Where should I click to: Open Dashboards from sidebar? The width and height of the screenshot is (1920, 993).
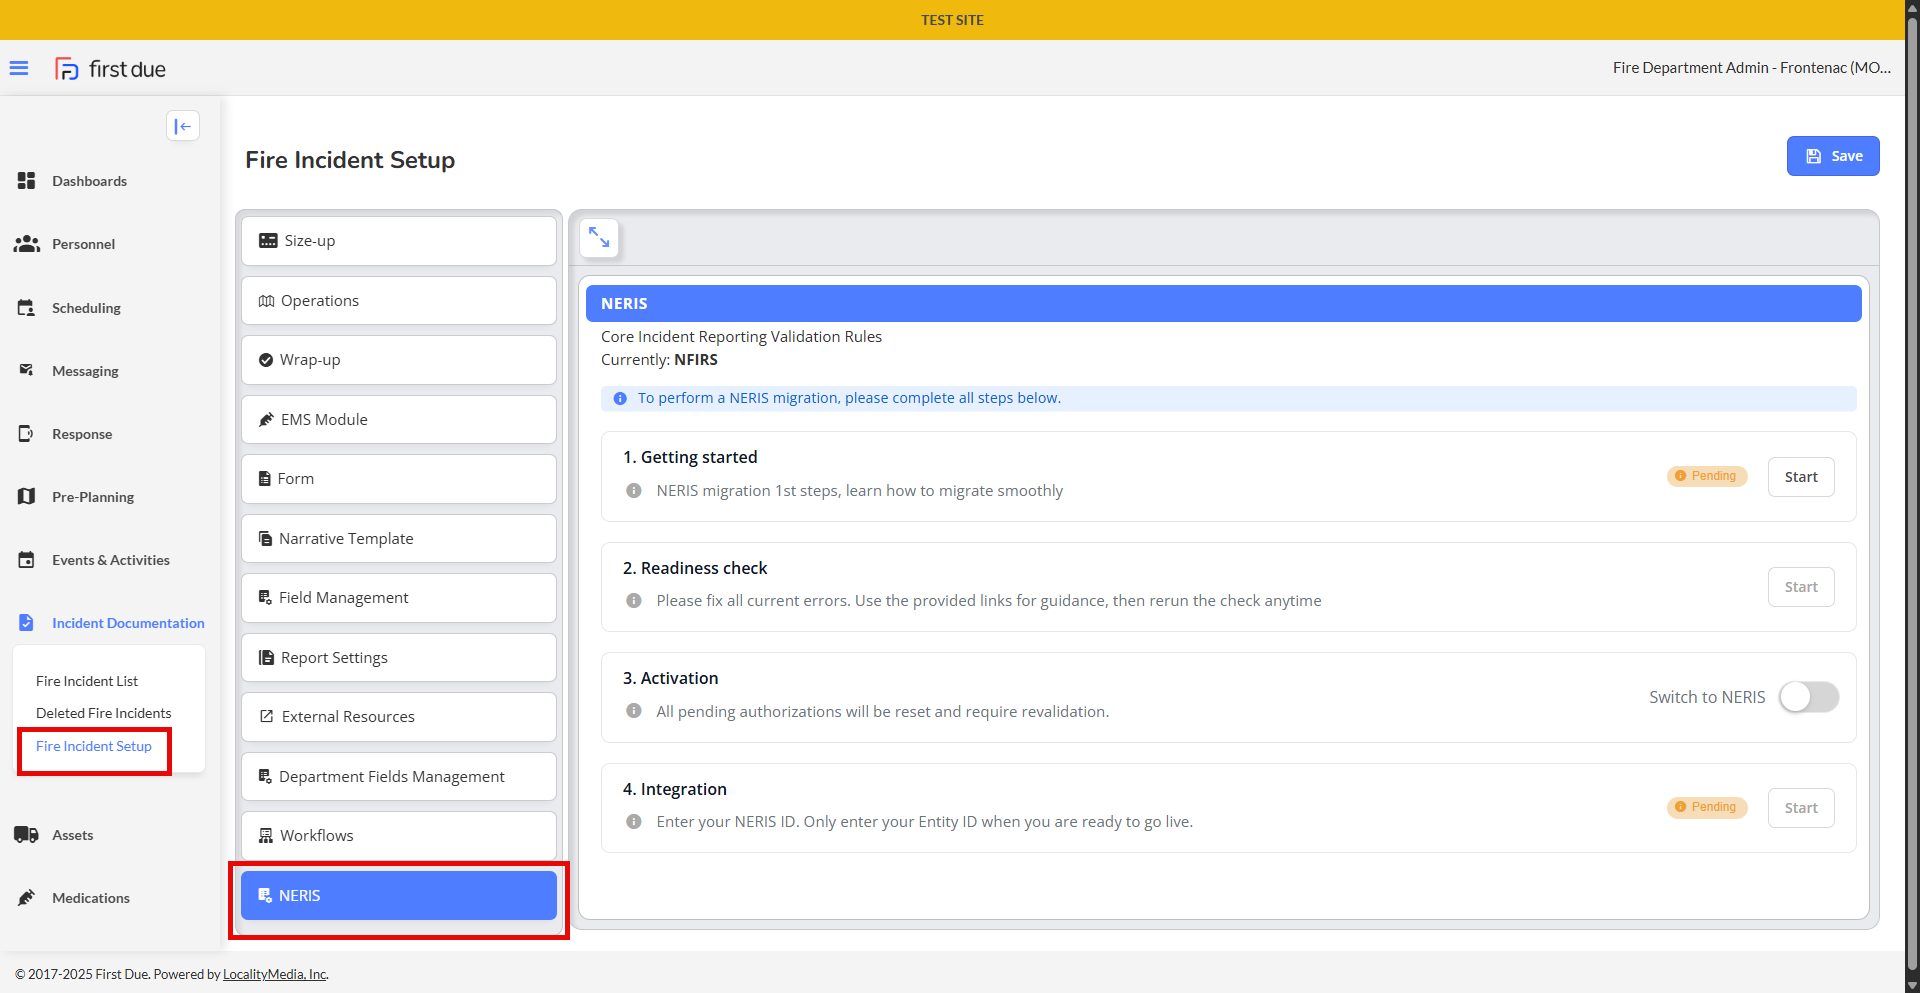pos(89,181)
